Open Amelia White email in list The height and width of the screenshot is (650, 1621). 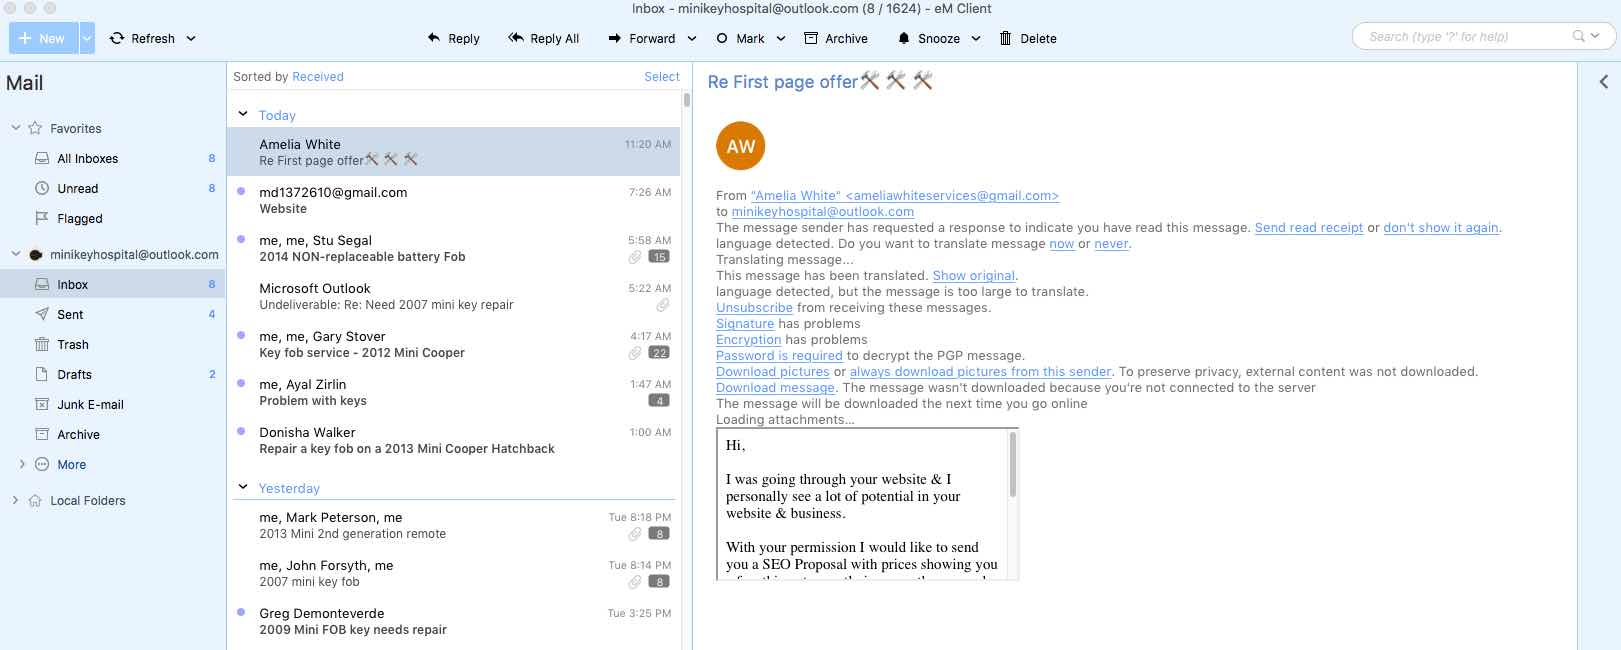(x=454, y=152)
